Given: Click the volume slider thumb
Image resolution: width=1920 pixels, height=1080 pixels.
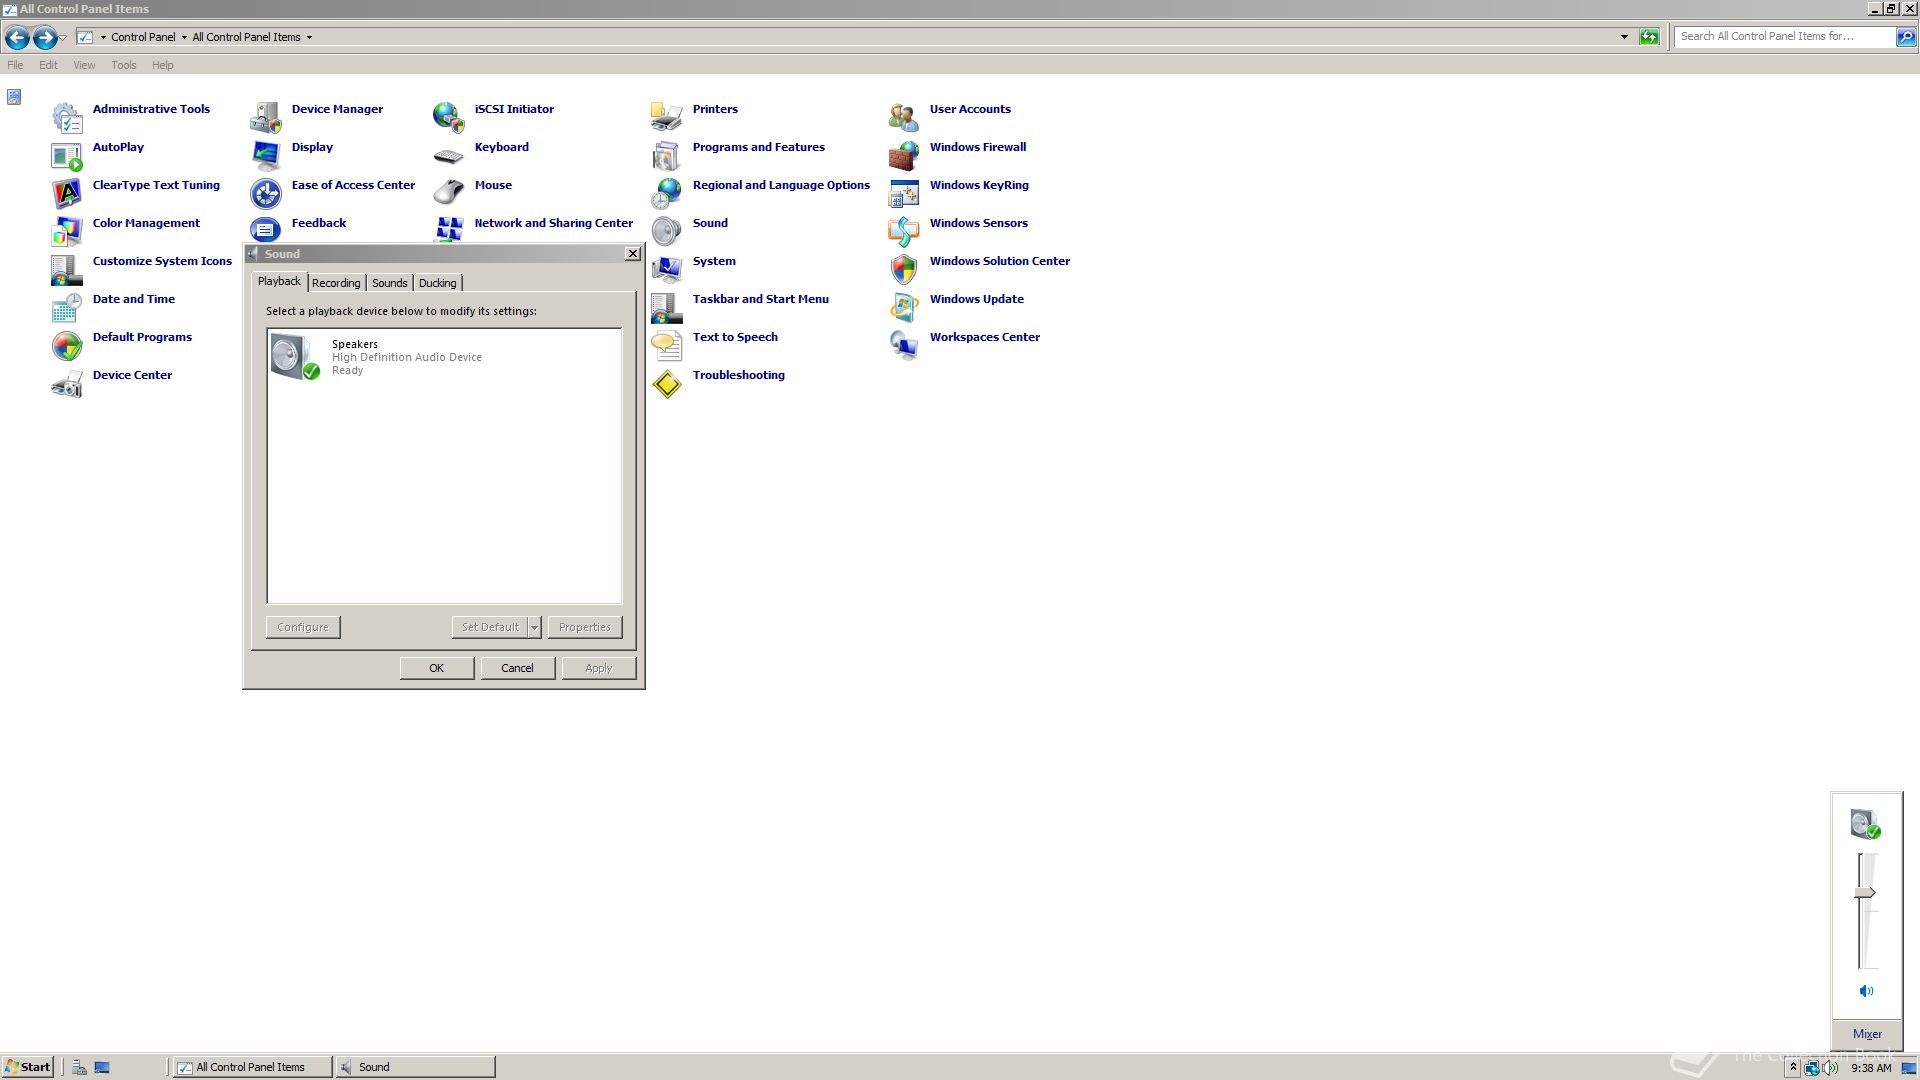Looking at the screenshot, I should click(1866, 893).
